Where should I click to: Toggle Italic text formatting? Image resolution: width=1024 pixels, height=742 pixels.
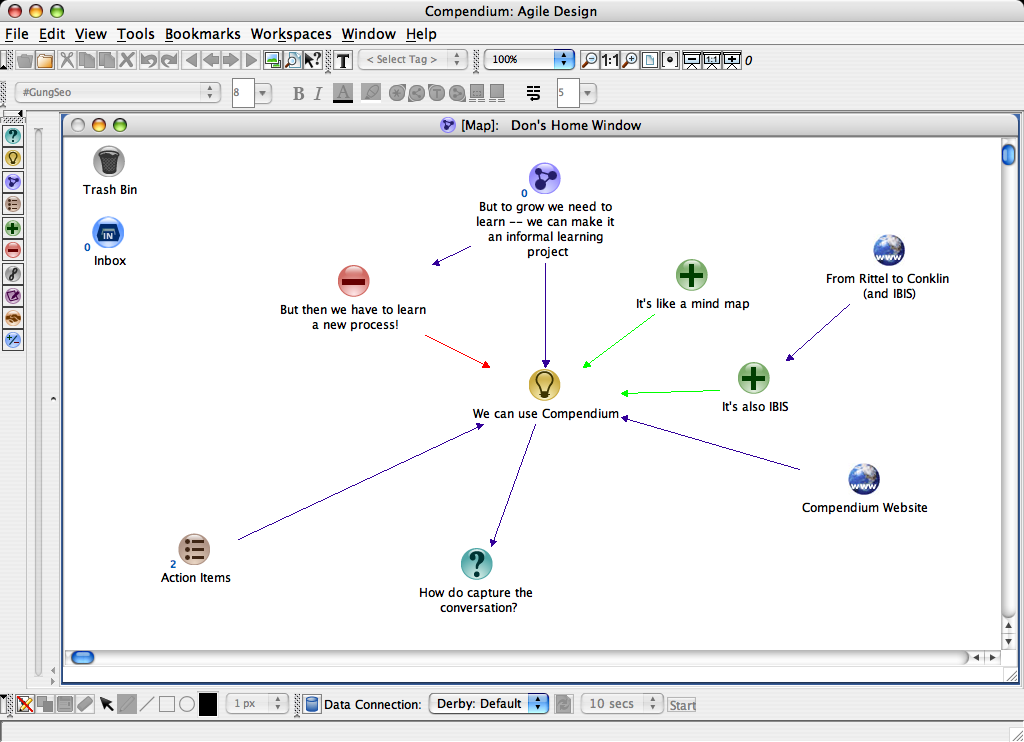pos(318,93)
